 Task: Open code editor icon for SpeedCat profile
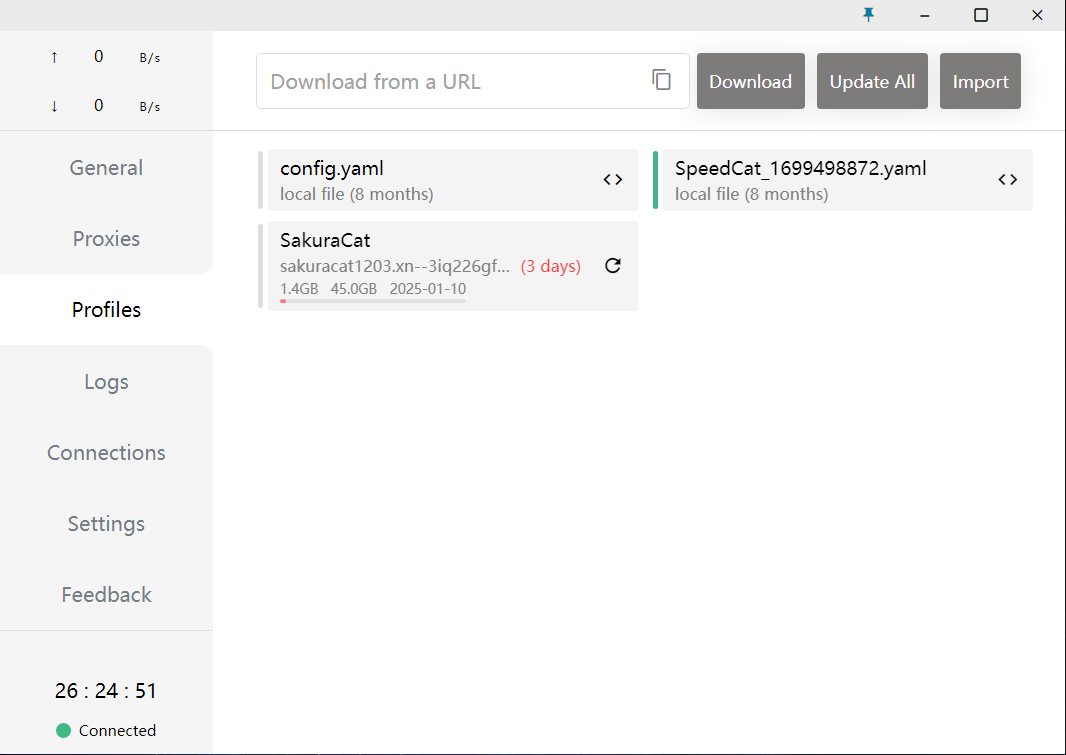[1008, 180]
